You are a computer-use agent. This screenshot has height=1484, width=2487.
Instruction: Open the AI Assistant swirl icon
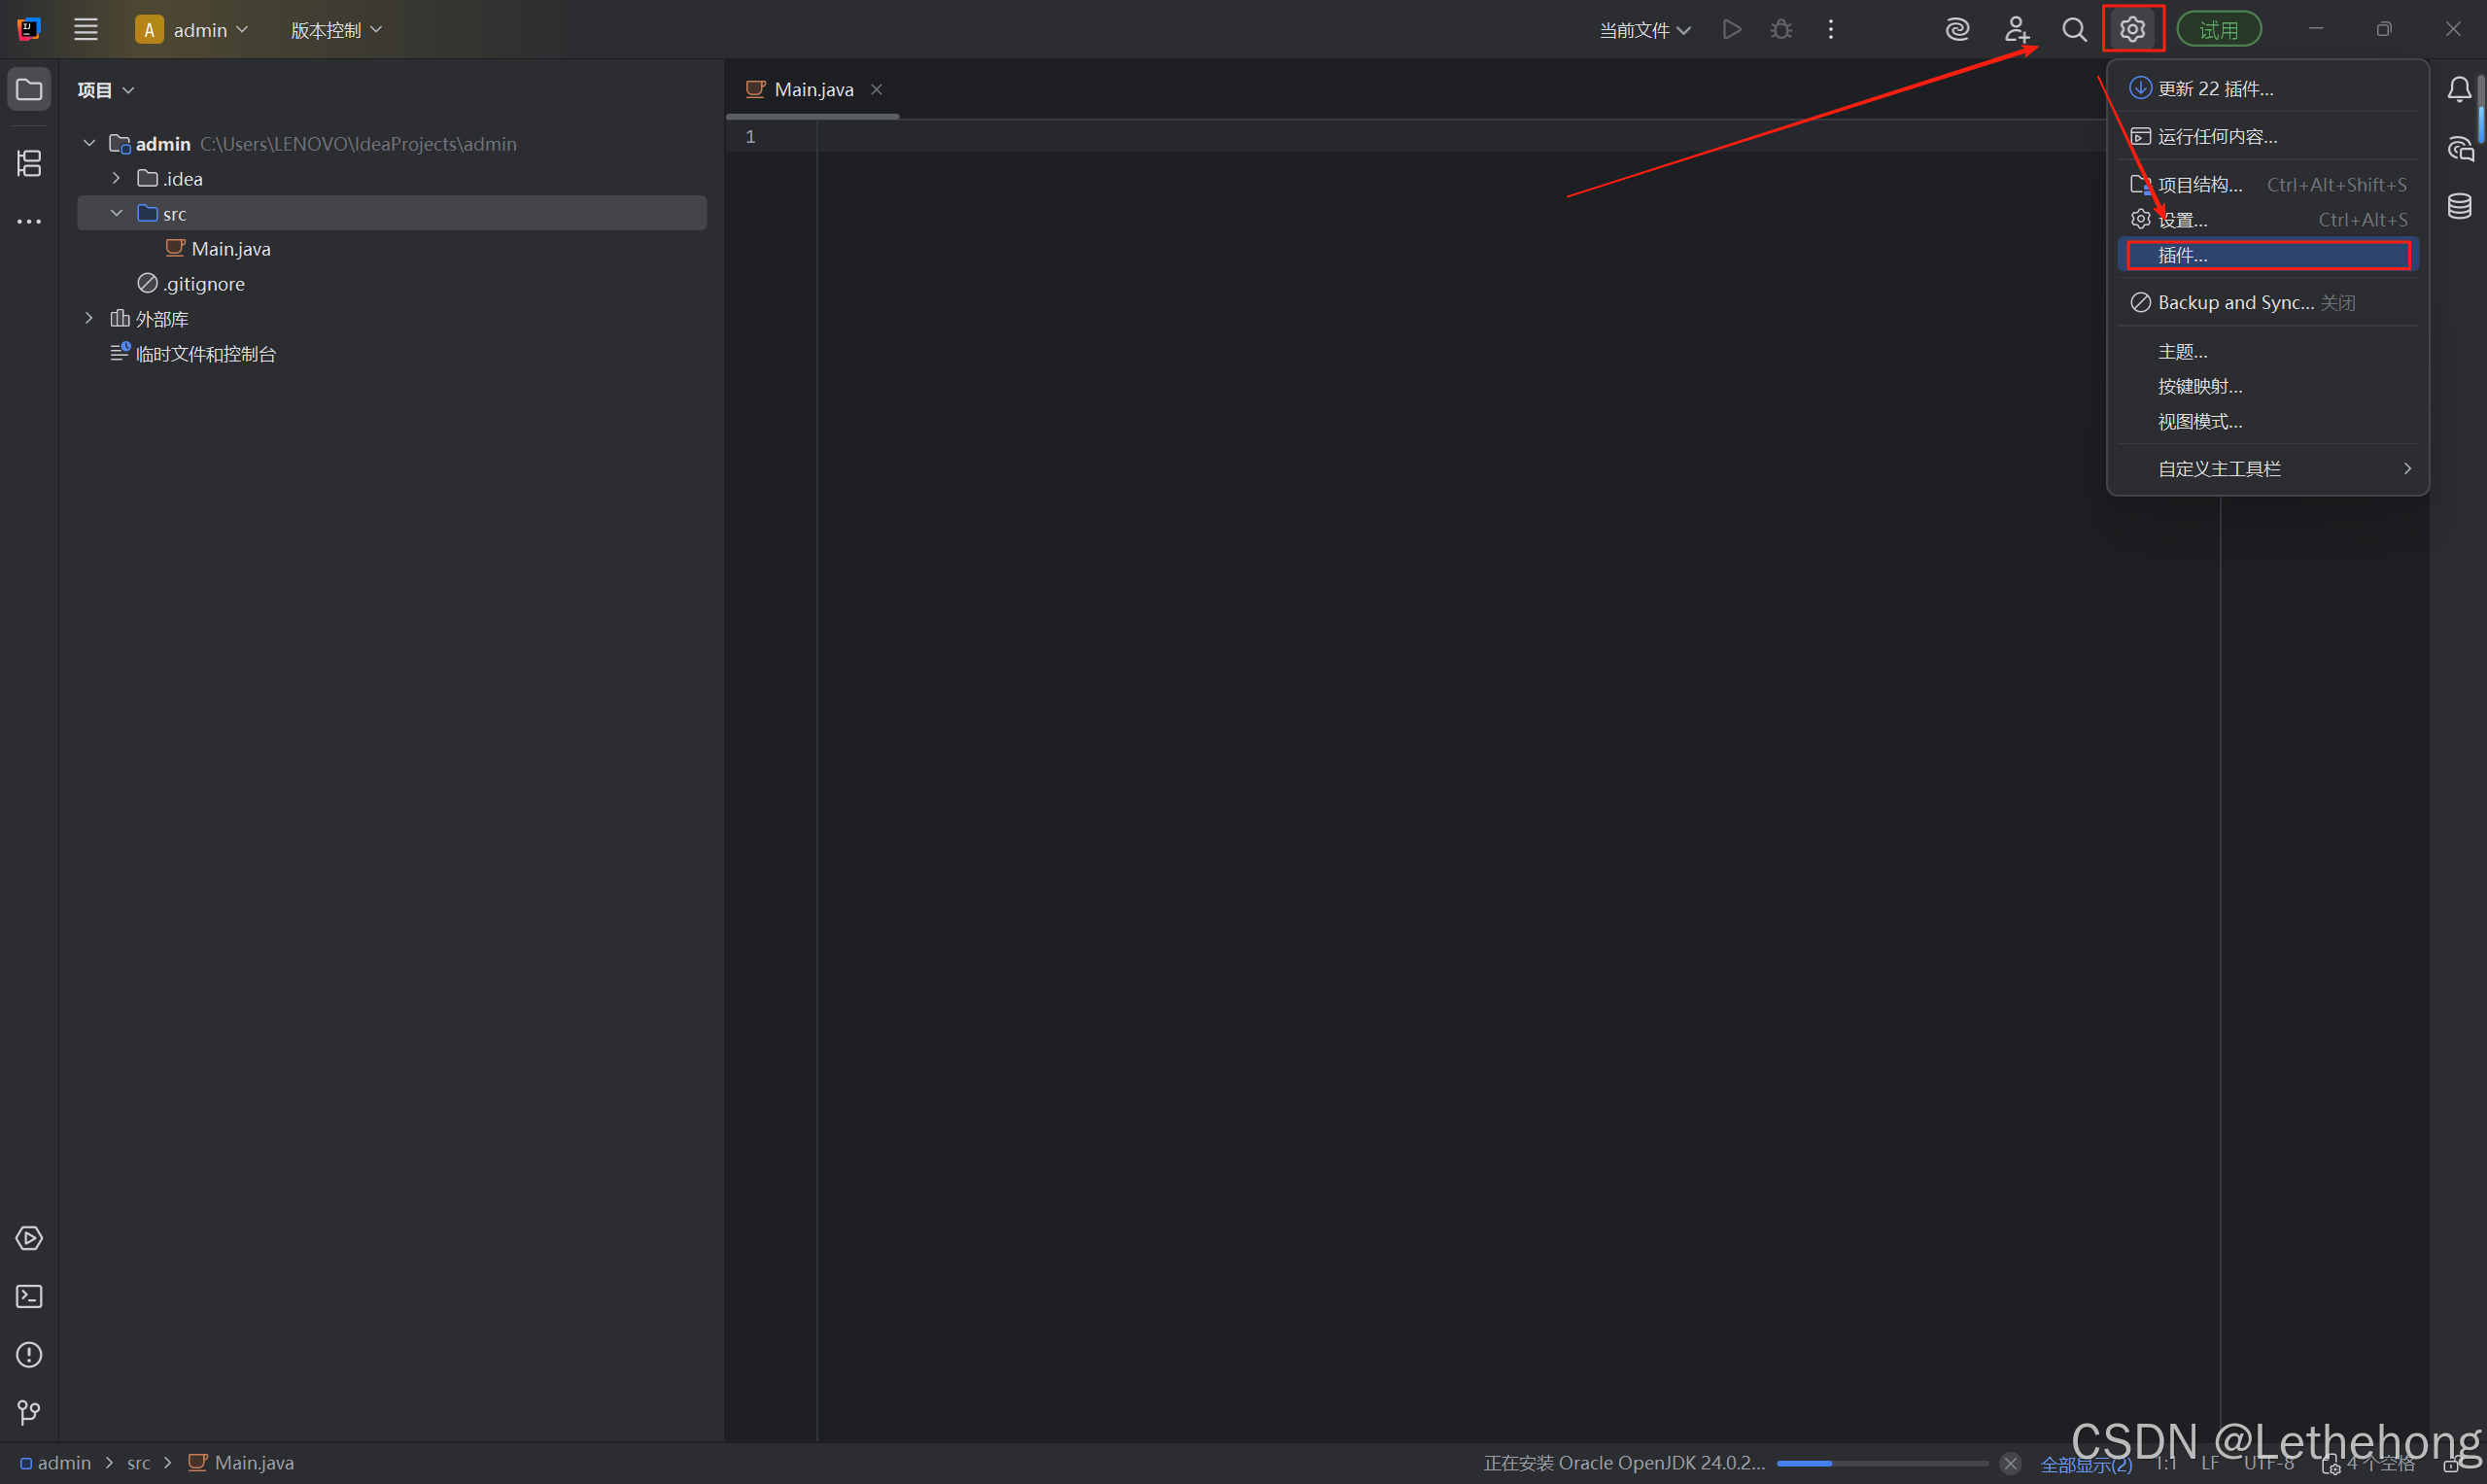(x=1957, y=30)
